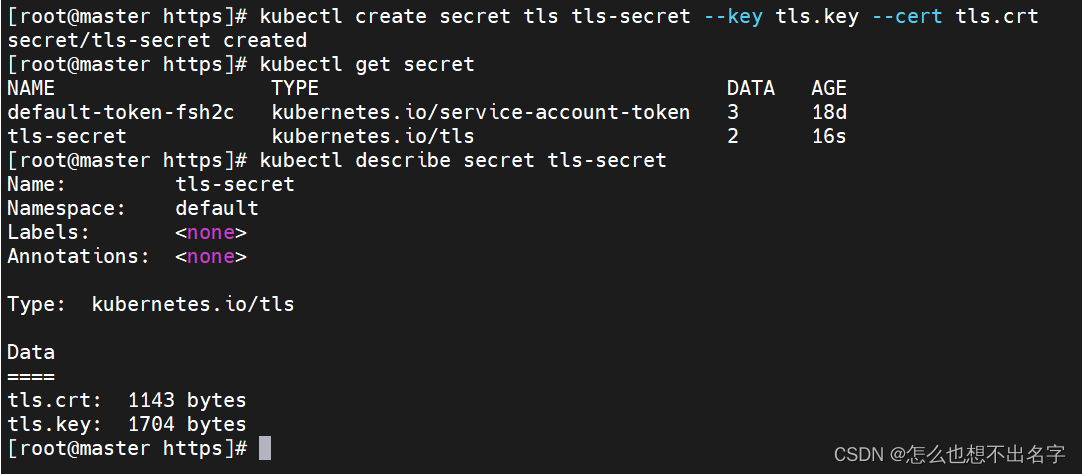Click the cyan --key option flag
This screenshot has height=474, width=1082.
[x=734, y=17]
